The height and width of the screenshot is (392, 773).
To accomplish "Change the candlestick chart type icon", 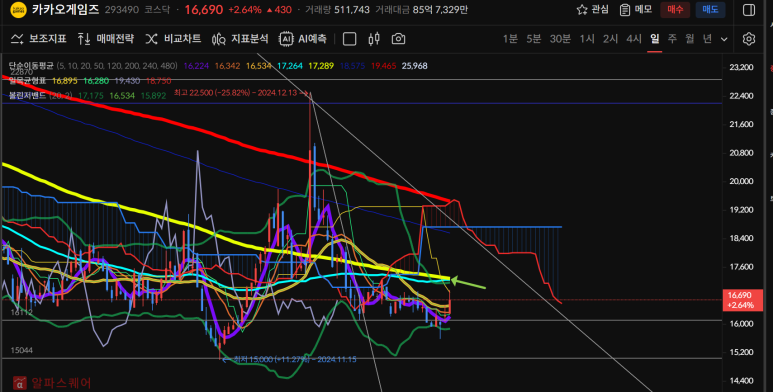I will pyautogui.click(x=374, y=38).
